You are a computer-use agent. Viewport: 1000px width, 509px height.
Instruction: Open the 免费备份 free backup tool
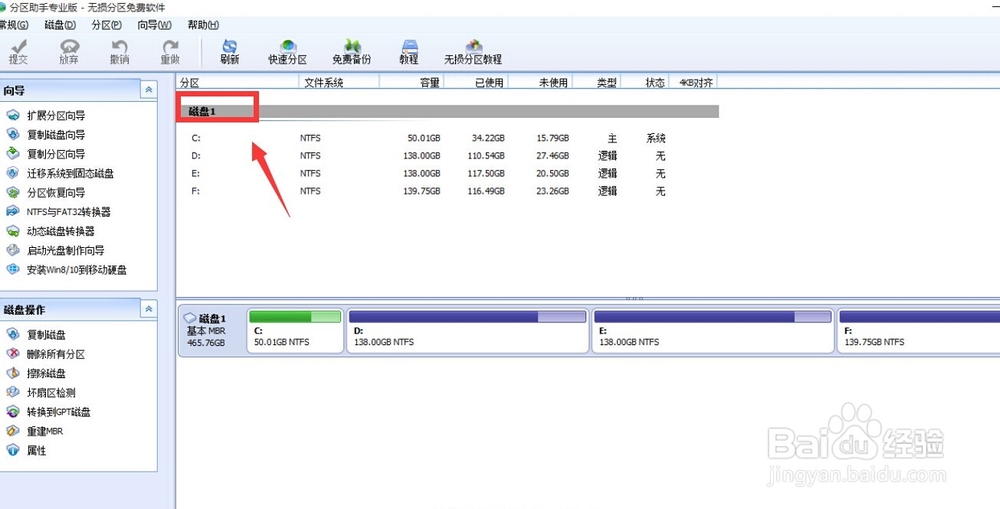351,52
